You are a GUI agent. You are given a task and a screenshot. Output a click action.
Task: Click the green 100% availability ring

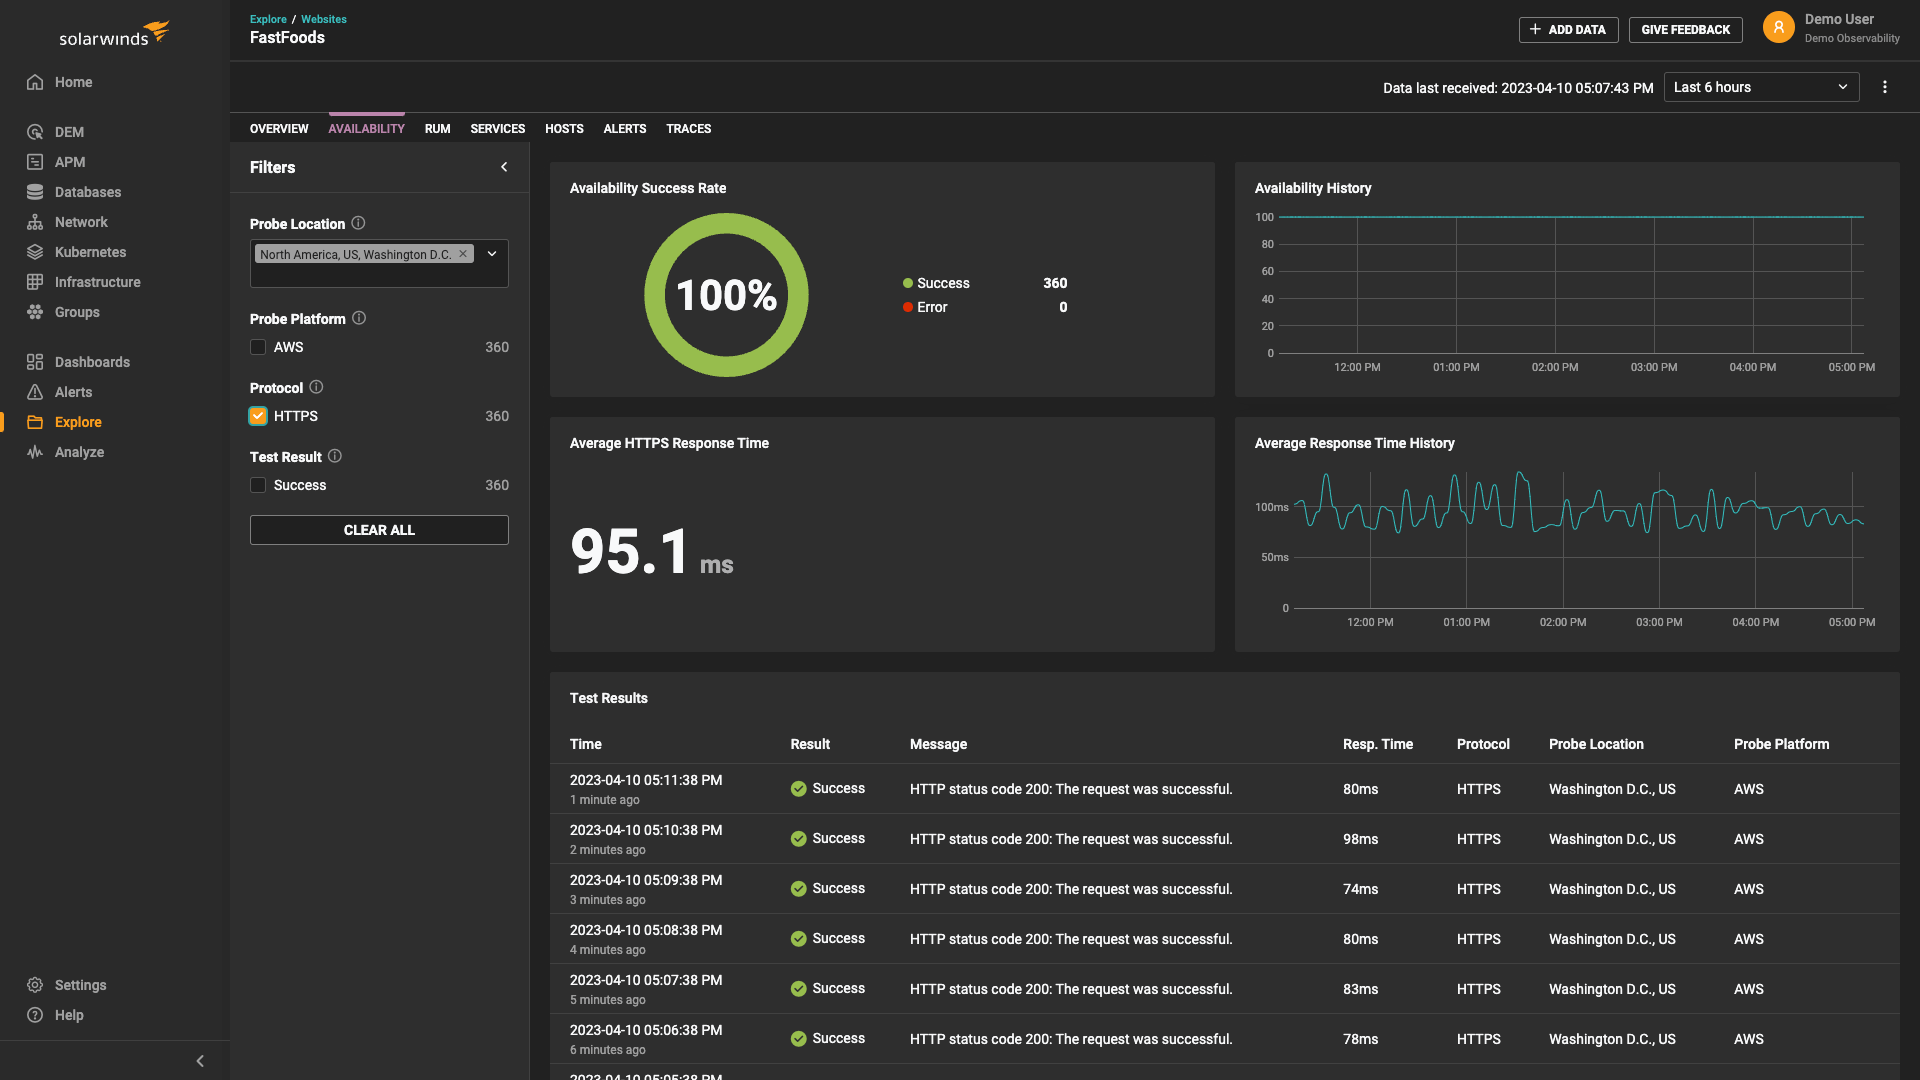coord(726,295)
